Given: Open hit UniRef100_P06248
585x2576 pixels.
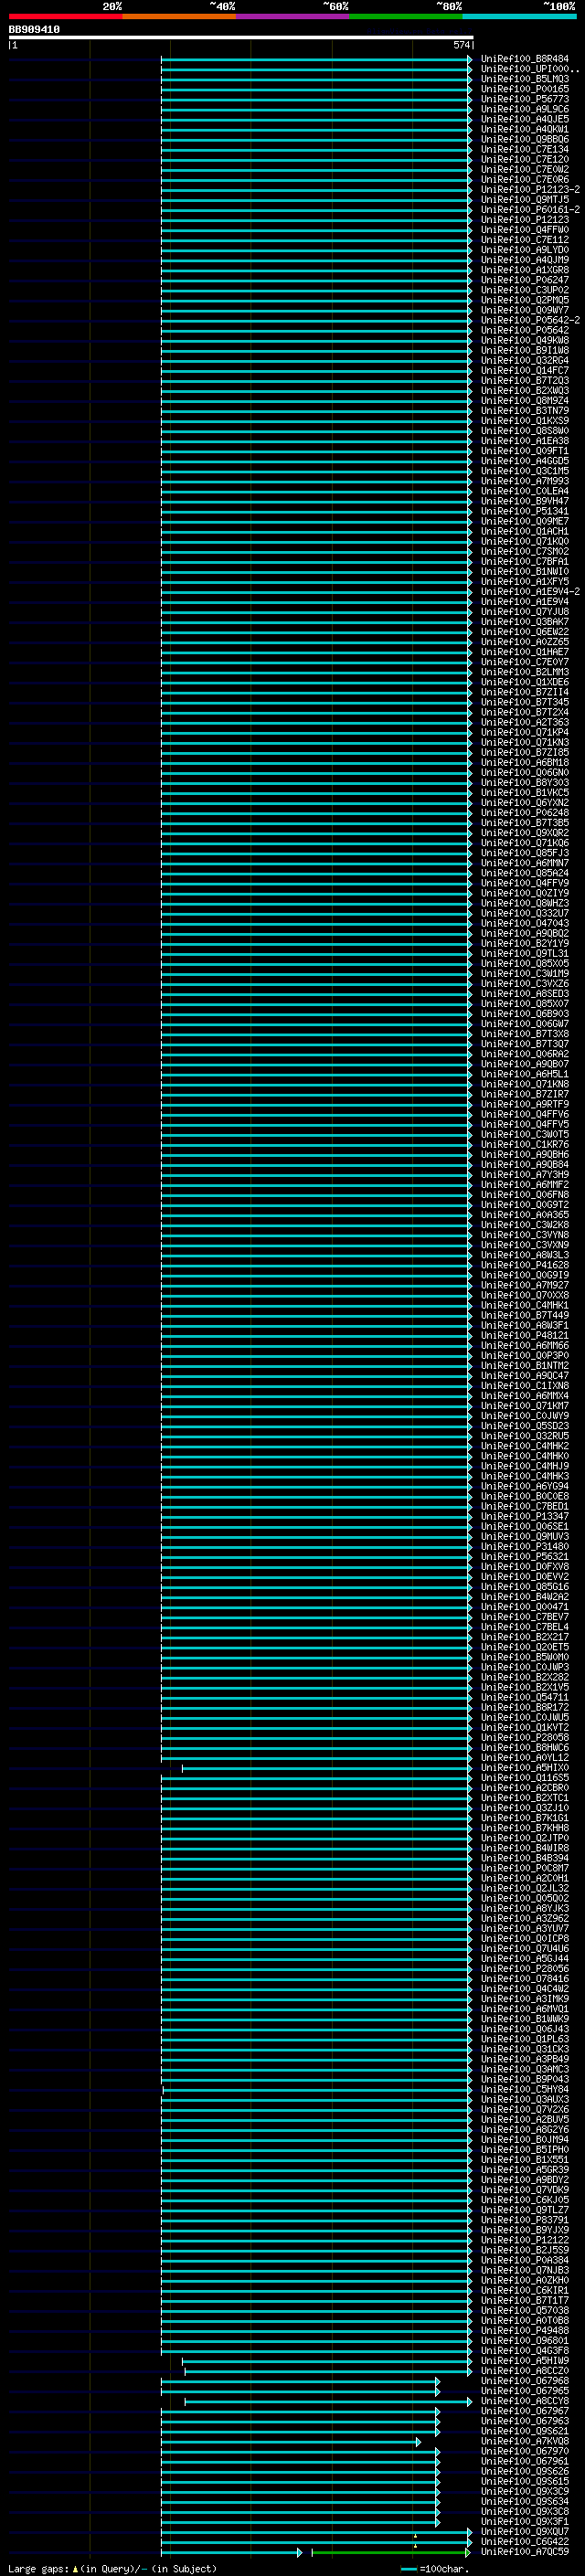Looking at the screenshot, I should pyautogui.click(x=525, y=813).
